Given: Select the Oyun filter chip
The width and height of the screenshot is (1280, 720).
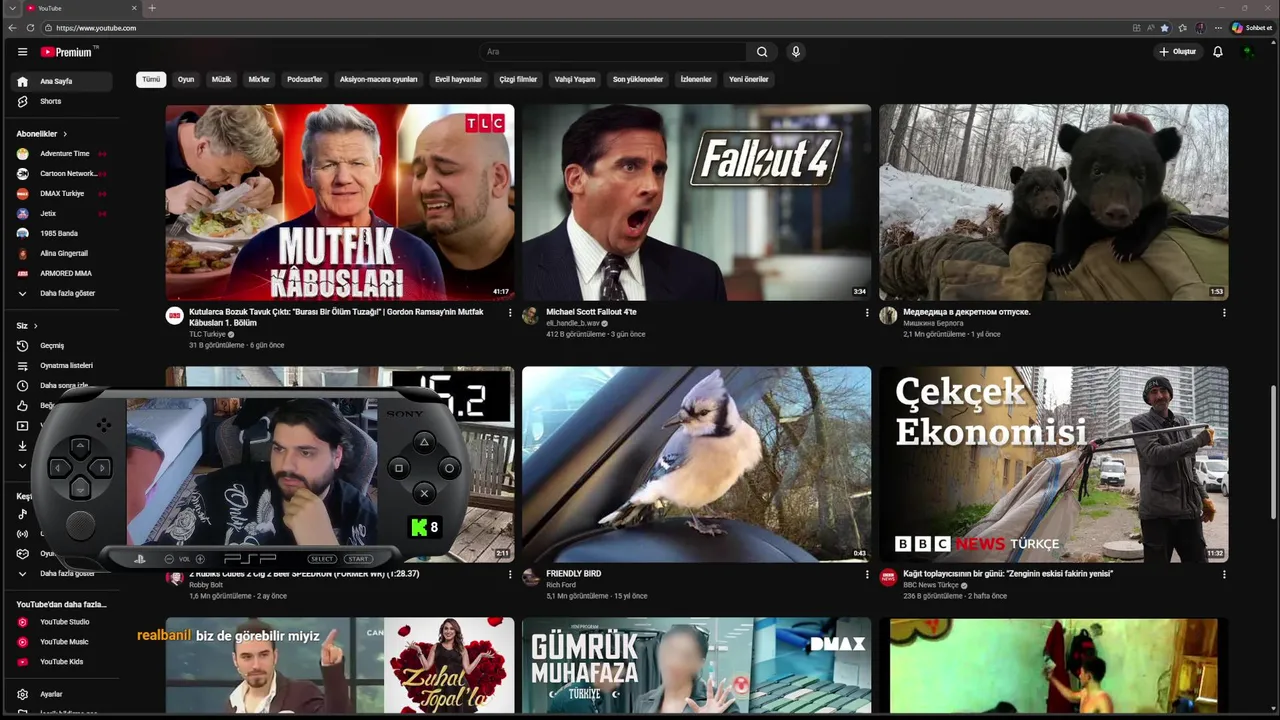Looking at the screenshot, I should tap(186, 79).
